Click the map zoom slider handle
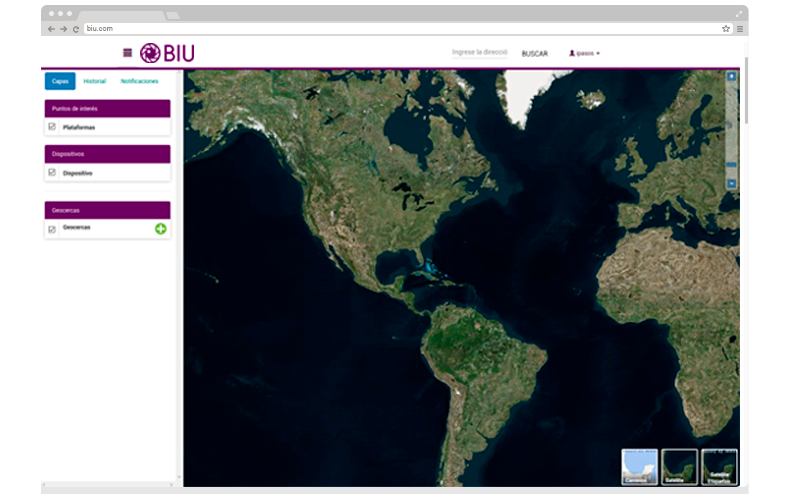 pyautogui.click(x=731, y=163)
